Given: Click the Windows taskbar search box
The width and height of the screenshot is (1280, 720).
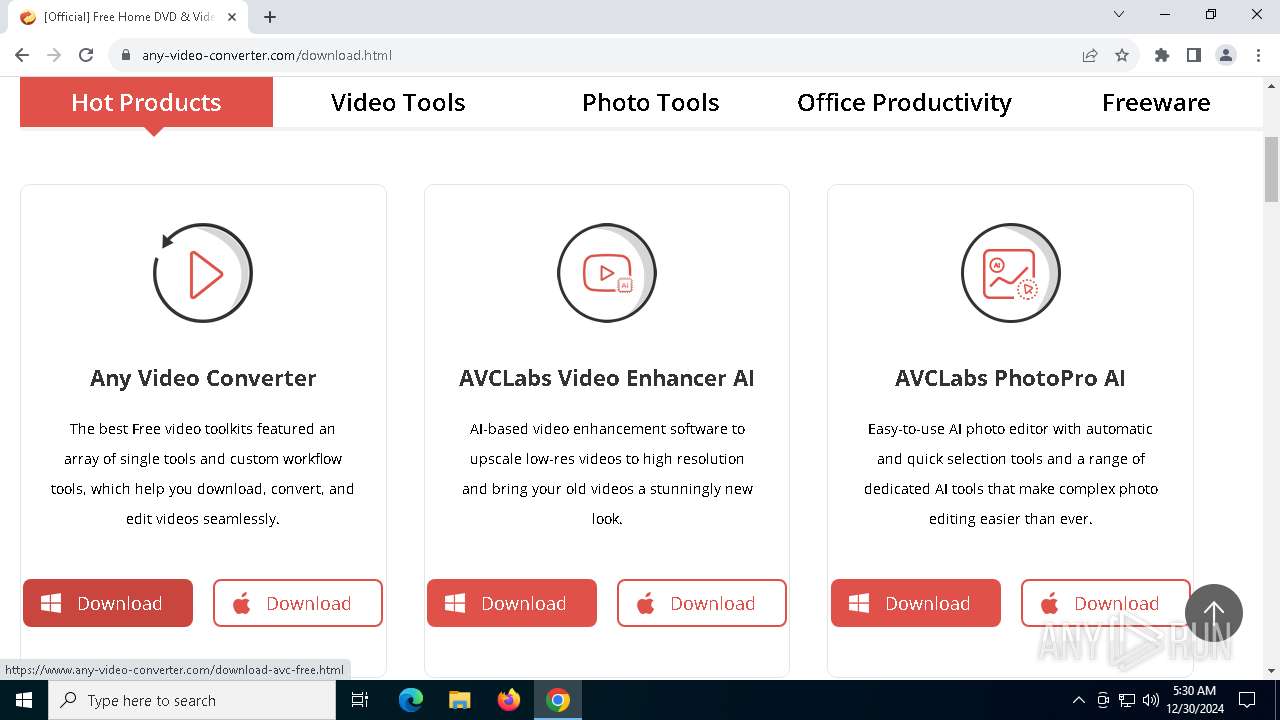Looking at the screenshot, I should [x=192, y=700].
